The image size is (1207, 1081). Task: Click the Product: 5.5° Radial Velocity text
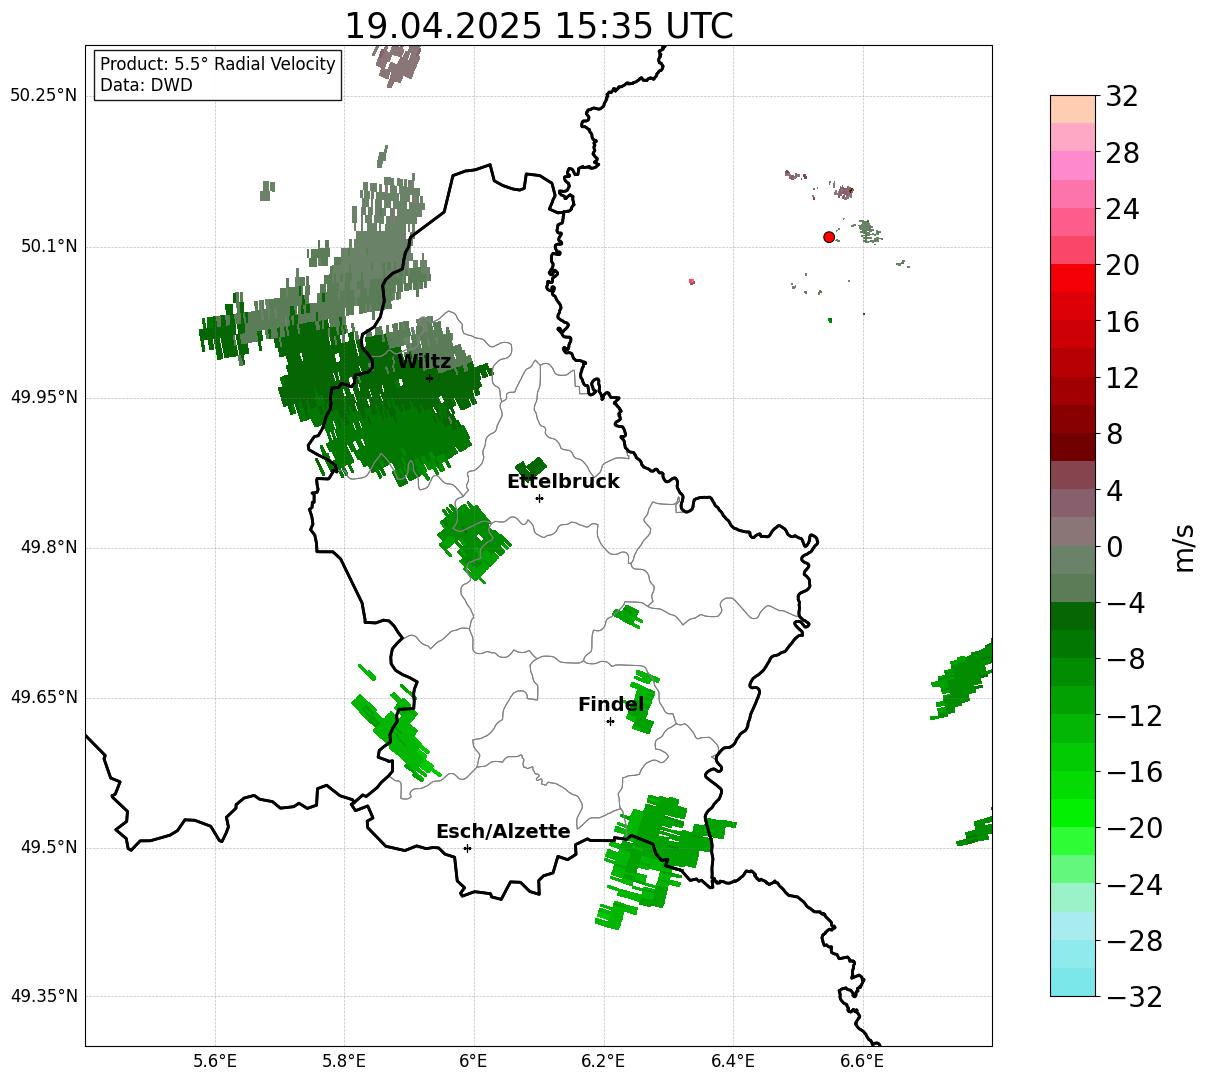pos(218,64)
